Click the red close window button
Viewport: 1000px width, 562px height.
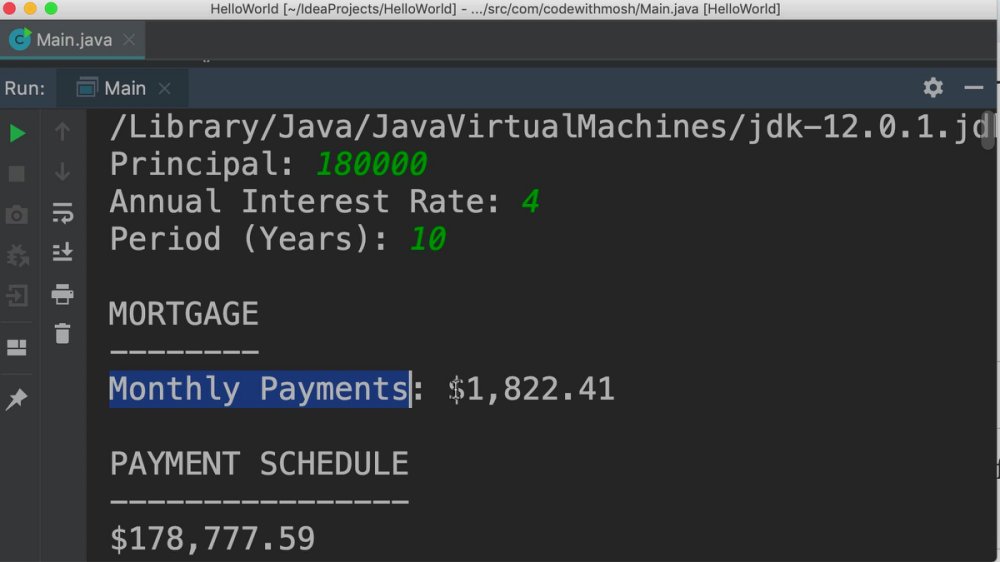(9, 8)
